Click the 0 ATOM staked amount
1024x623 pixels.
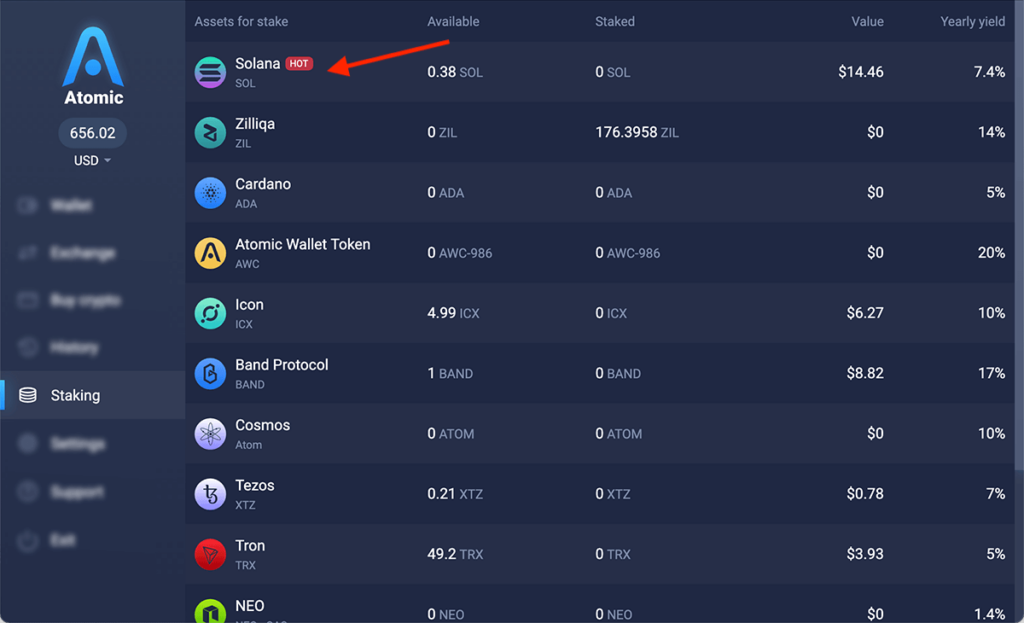618,434
